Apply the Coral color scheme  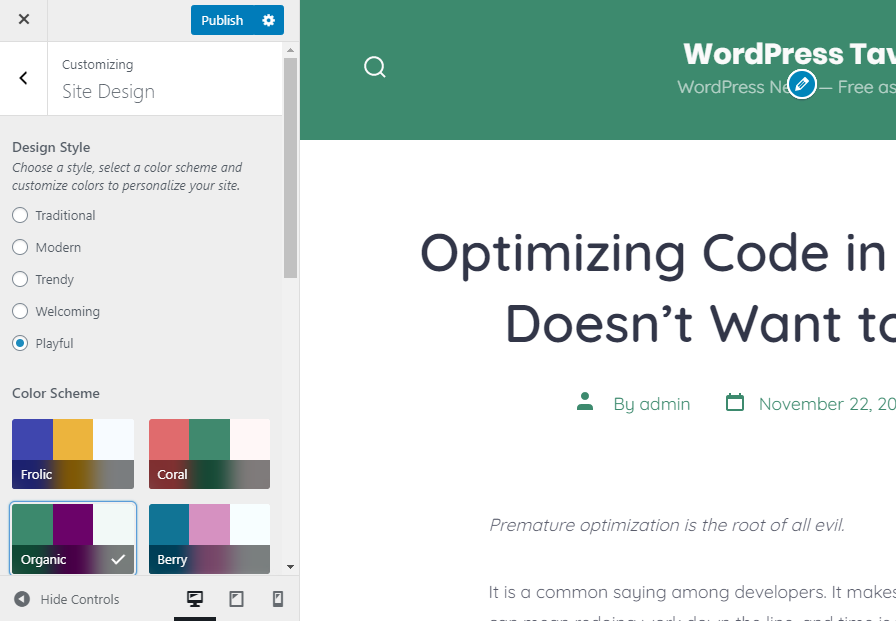point(209,453)
